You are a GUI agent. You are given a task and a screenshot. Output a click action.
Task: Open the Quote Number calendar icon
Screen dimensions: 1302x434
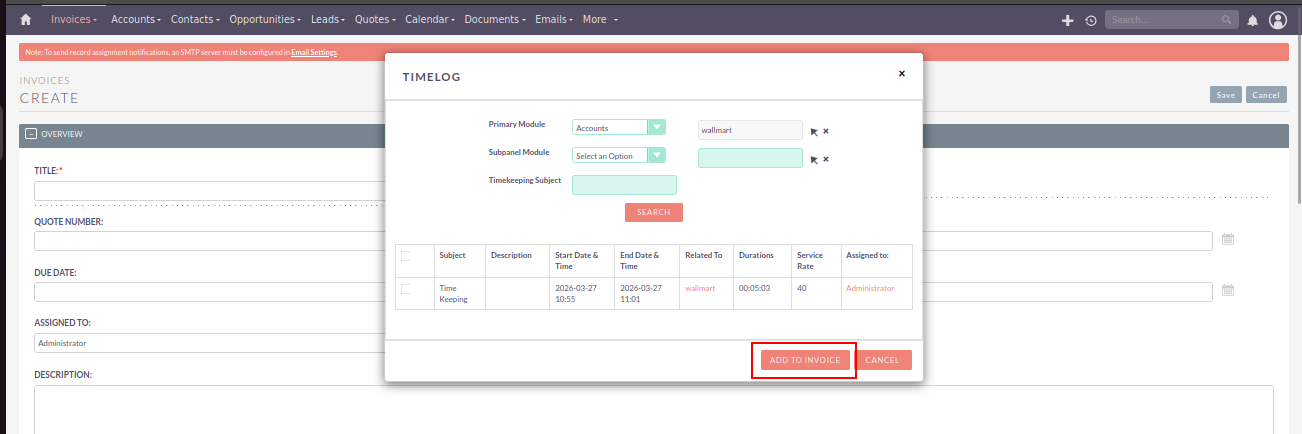pyautogui.click(x=1228, y=240)
